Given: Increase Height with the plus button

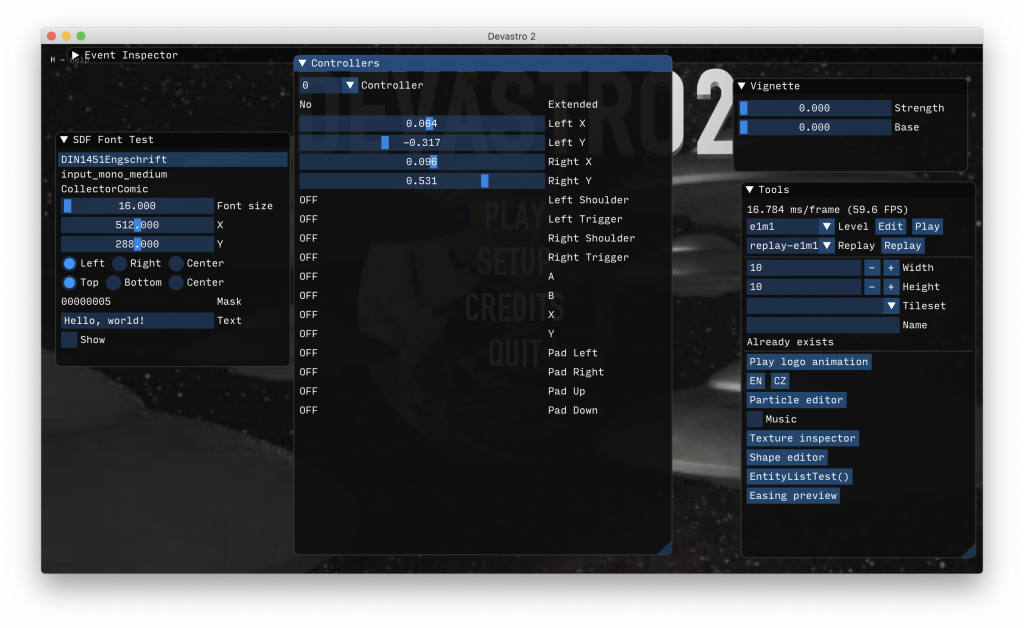Looking at the screenshot, I should point(891,287).
